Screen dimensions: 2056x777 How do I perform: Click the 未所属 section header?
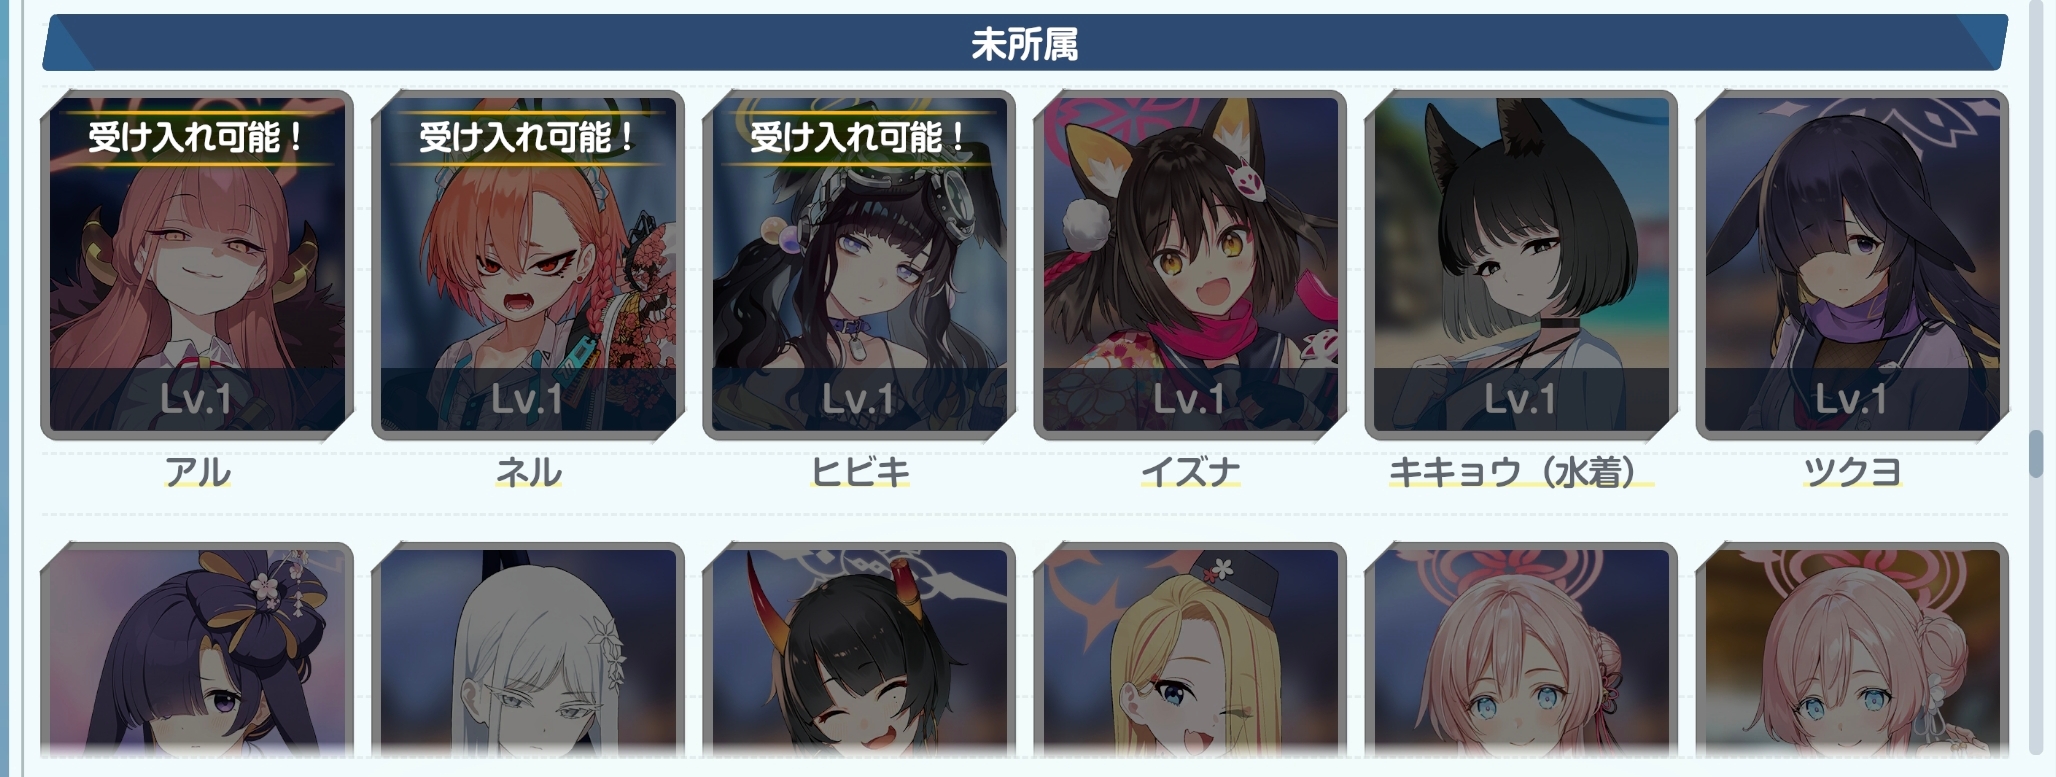coord(1024,43)
